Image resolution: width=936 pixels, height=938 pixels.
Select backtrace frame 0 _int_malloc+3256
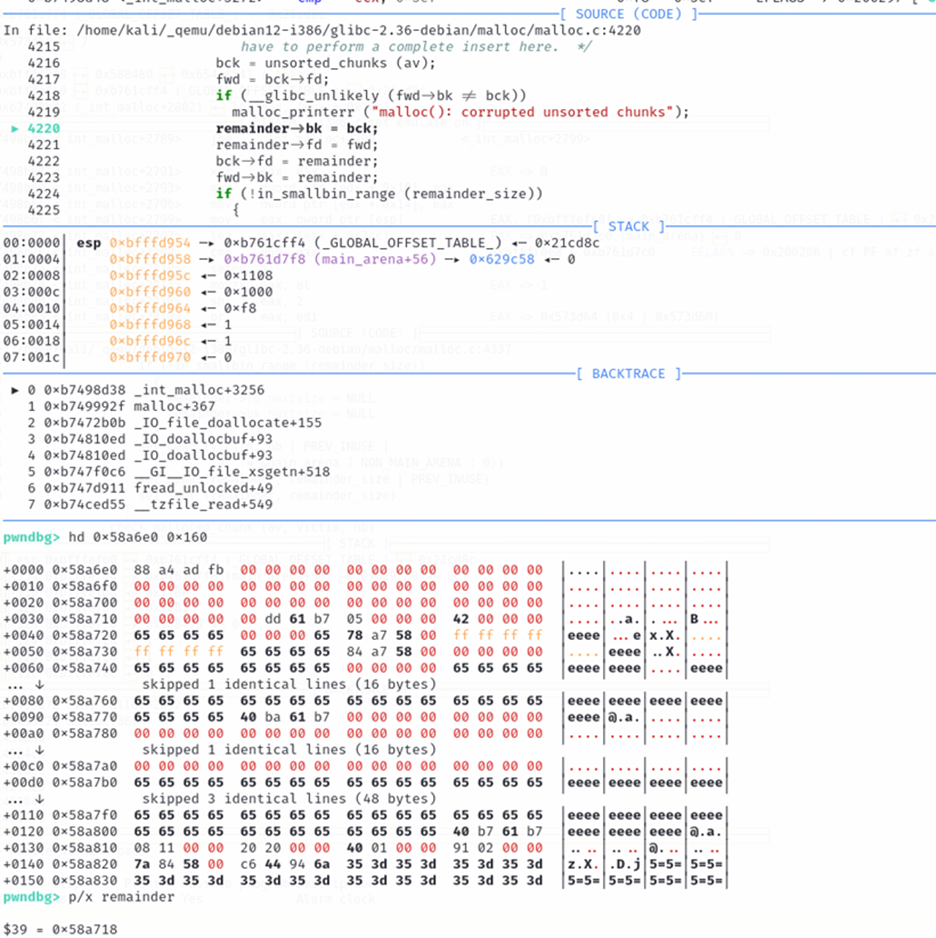137,390
